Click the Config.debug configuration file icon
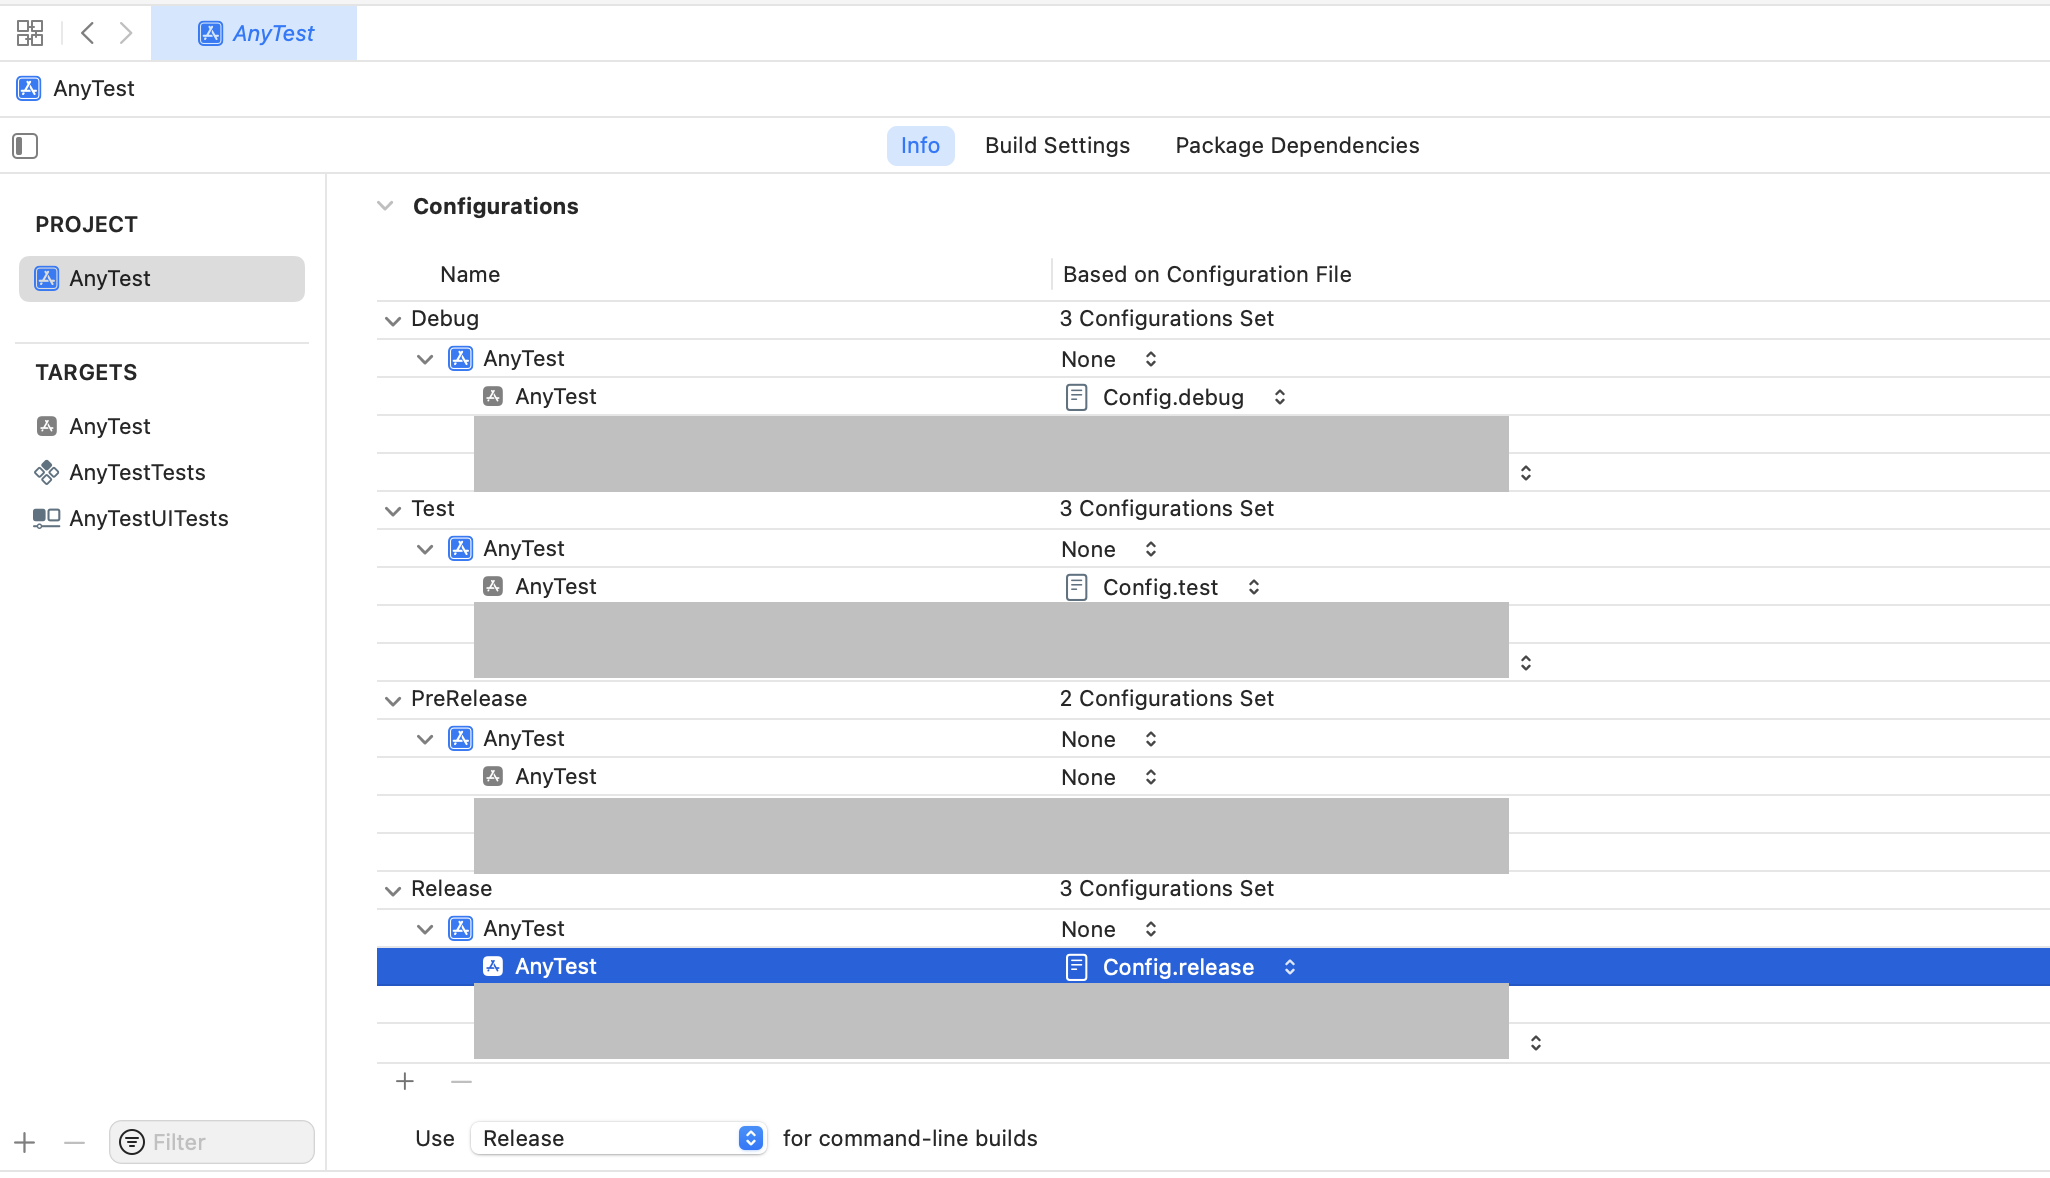This screenshot has height=1178, width=2050. [1076, 395]
